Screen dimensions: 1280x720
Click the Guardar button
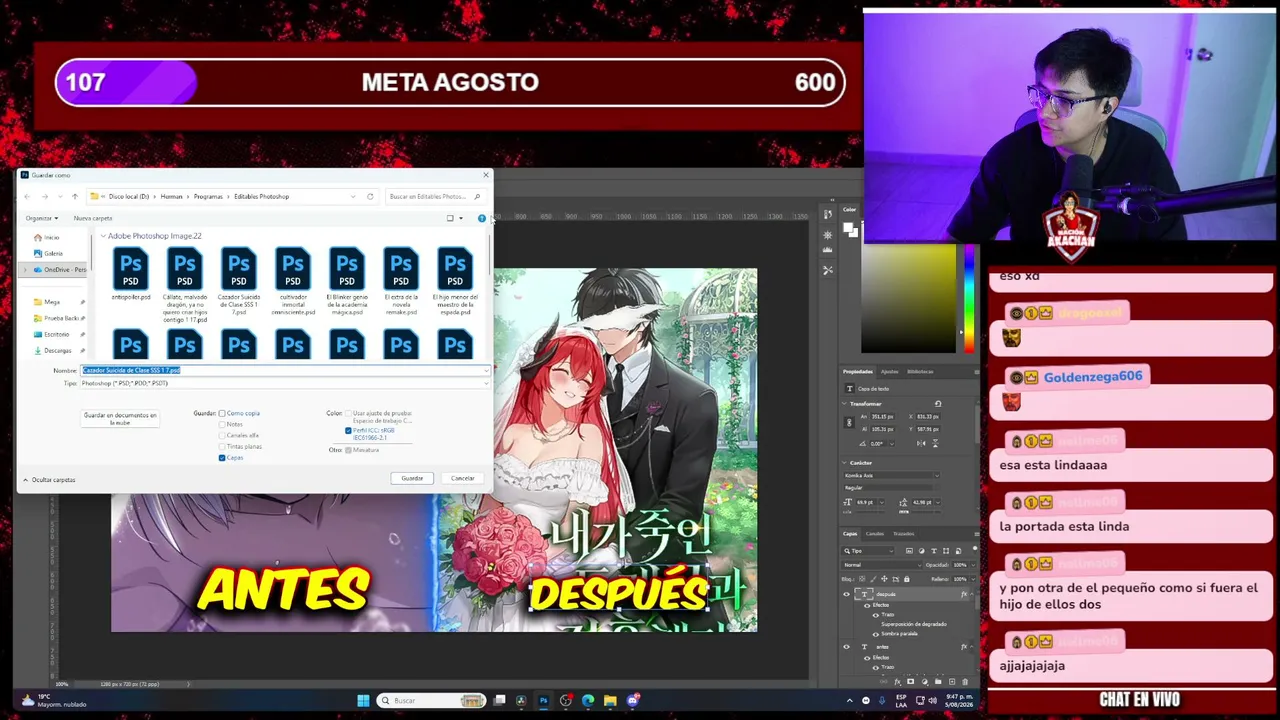coord(412,479)
